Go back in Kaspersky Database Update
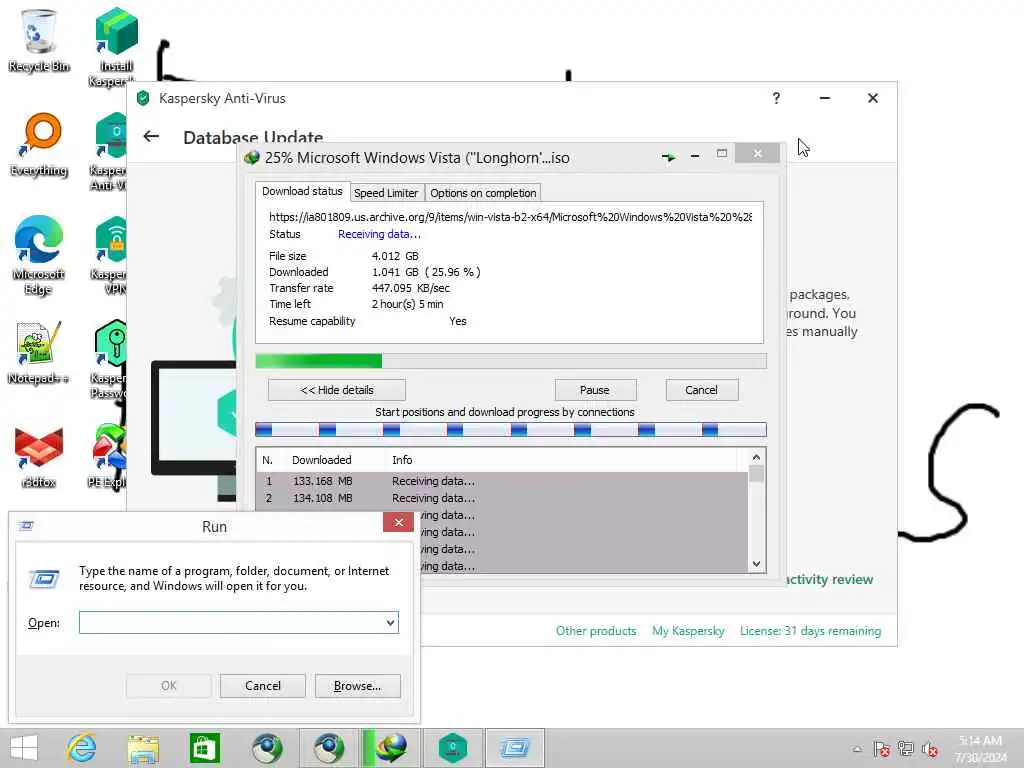This screenshot has width=1024, height=768. [151, 136]
